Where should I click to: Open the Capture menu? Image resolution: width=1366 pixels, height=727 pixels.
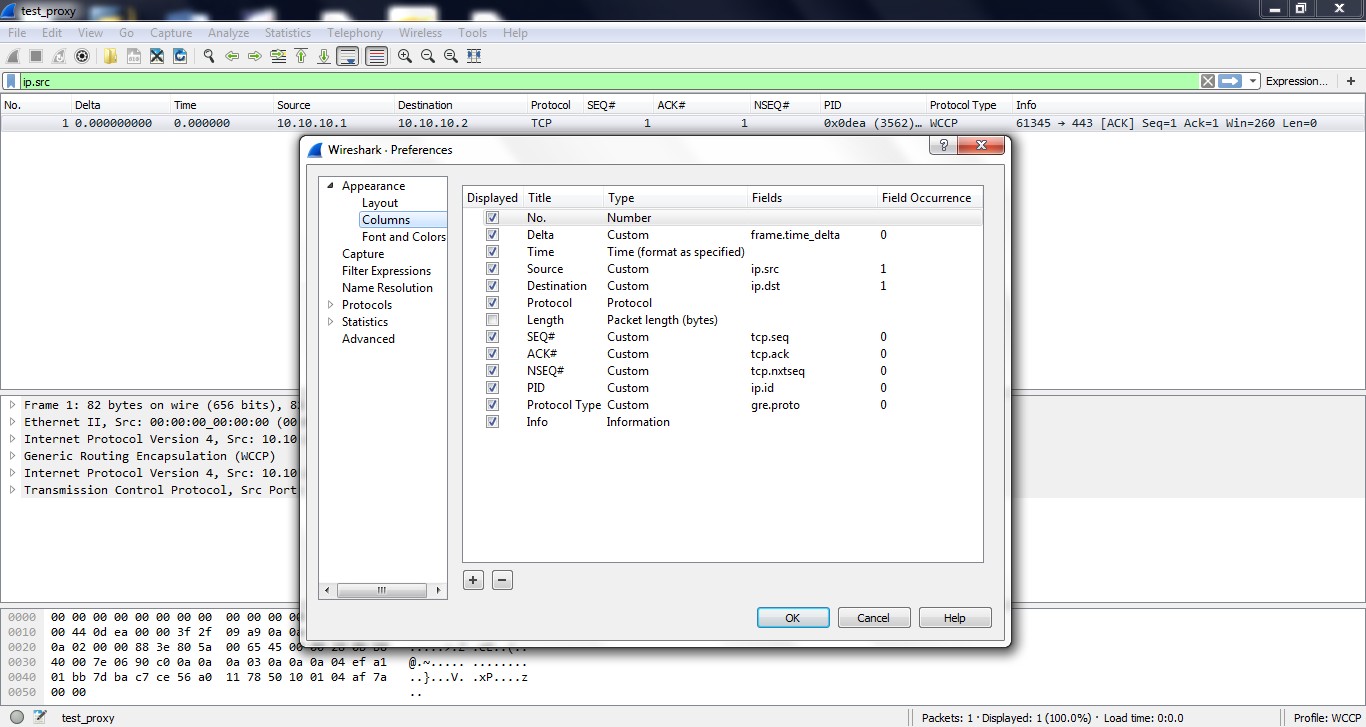pos(171,33)
